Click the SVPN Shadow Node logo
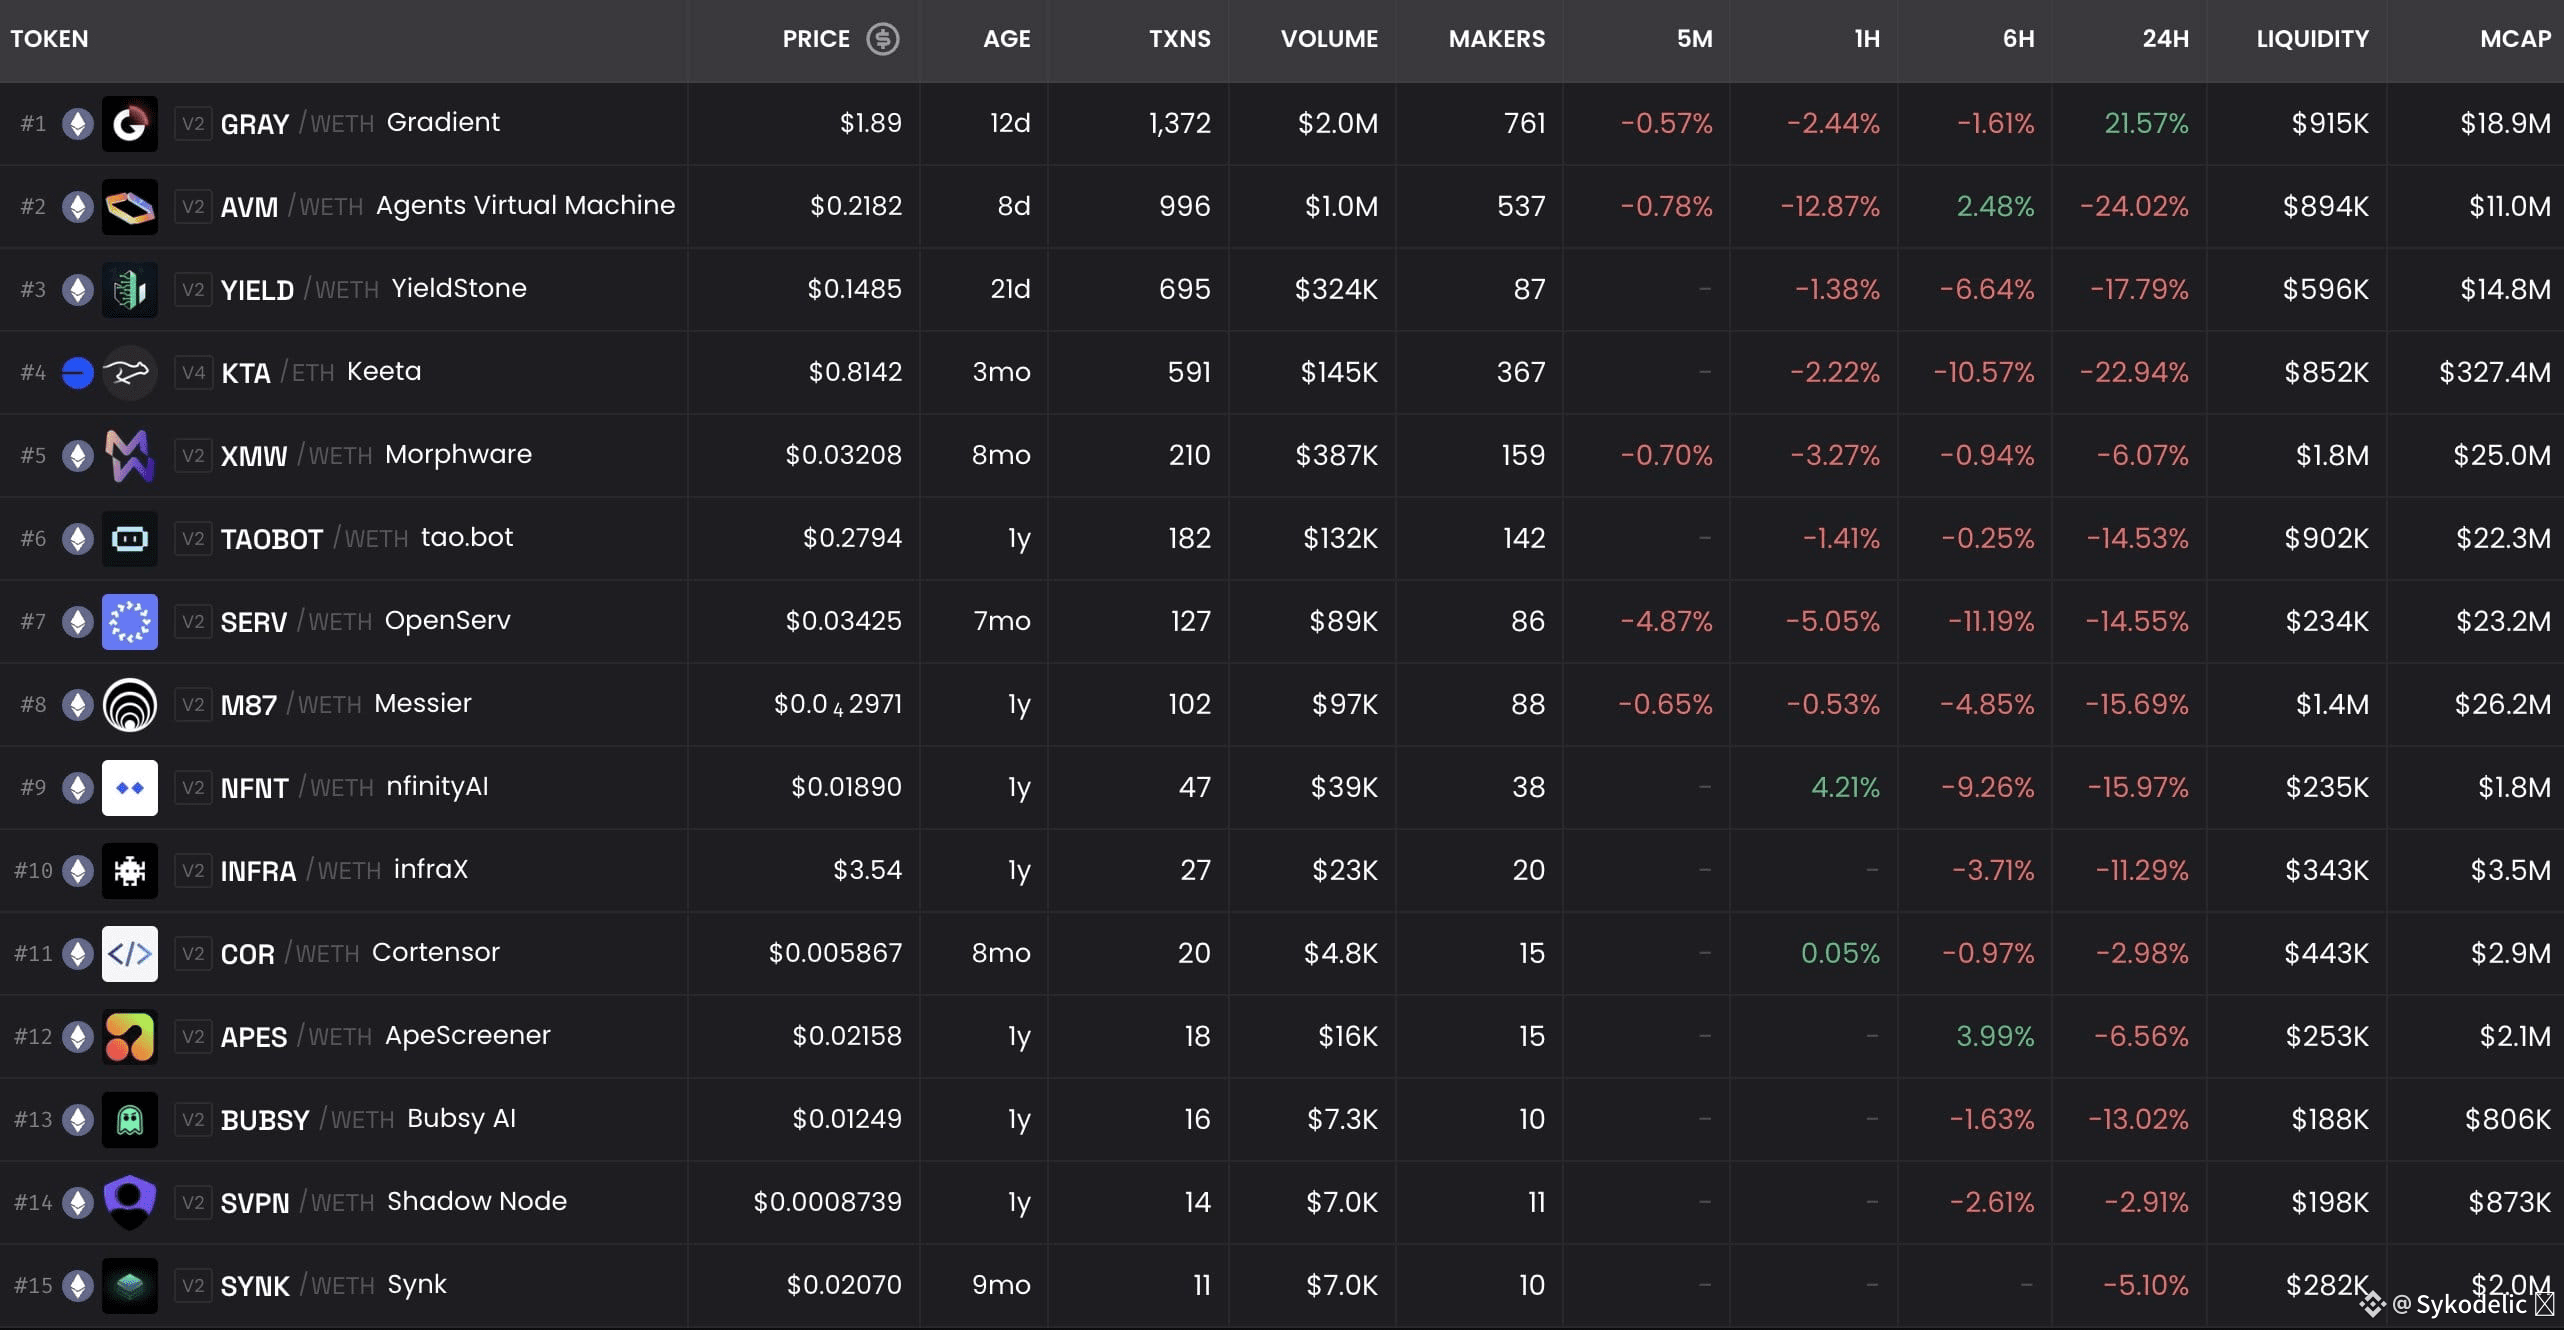Viewport: 2564px width, 1330px height. [x=130, y=1203]
